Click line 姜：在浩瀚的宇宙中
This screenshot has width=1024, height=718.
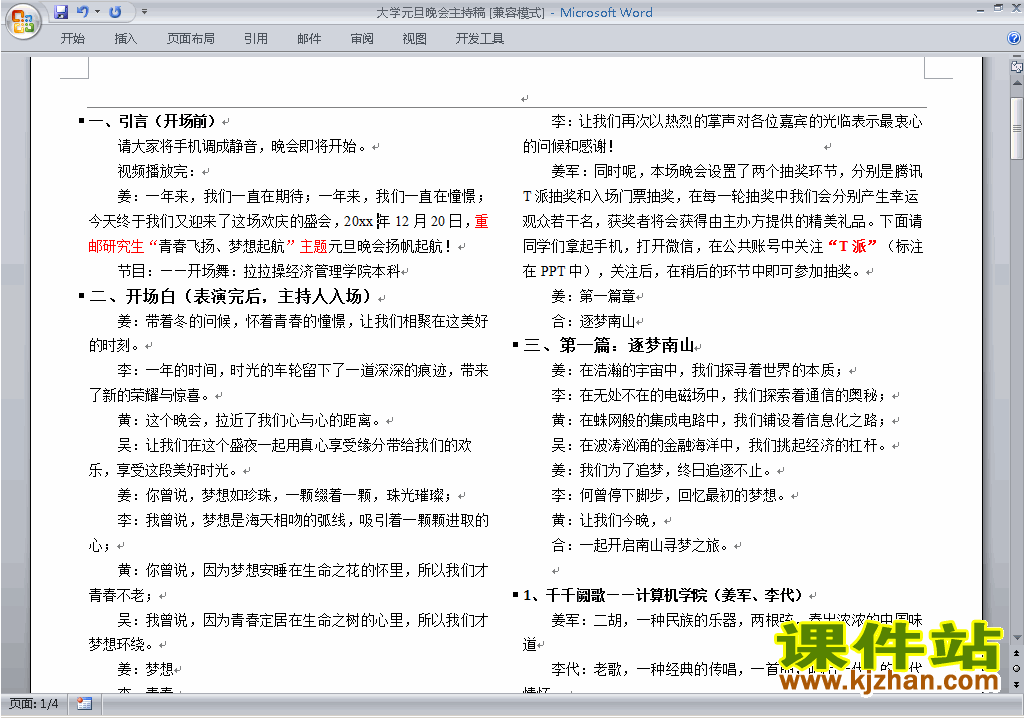pyautogui.click(x=697, y=370)
